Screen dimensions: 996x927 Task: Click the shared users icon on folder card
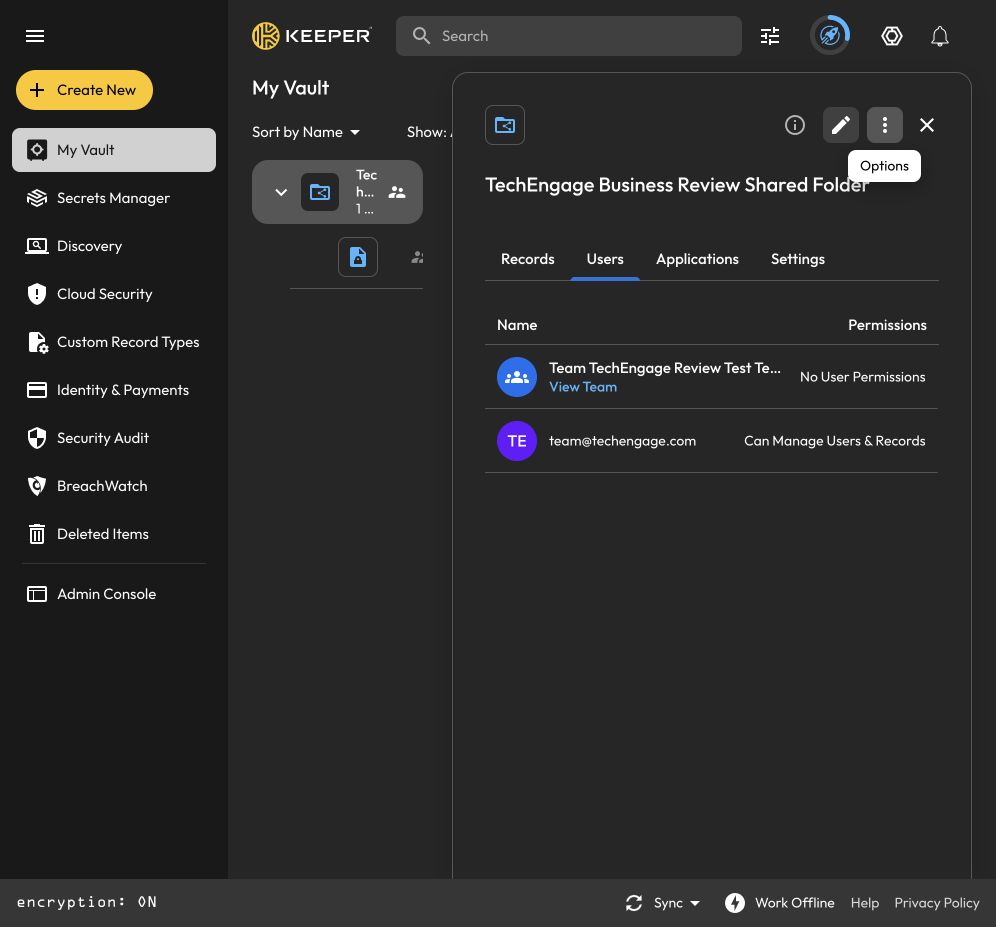pyautogui.click(x=397, y=192)
